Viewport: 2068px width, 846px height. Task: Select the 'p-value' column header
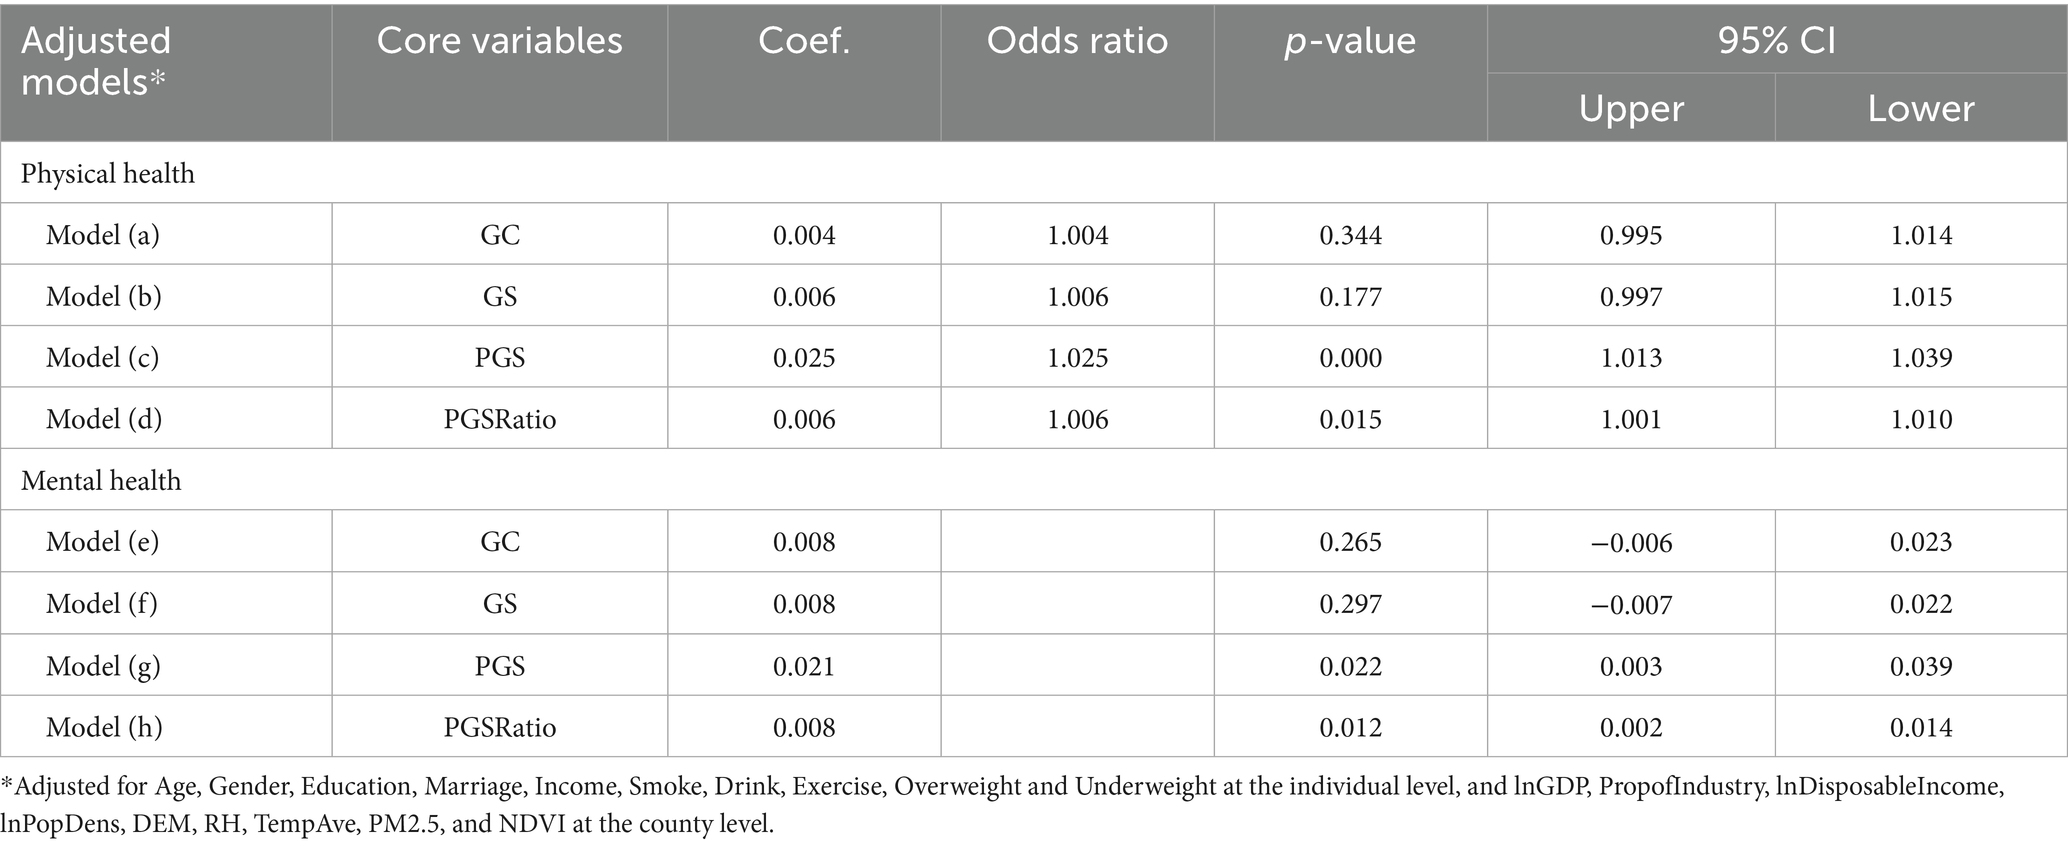[1350, 41]
